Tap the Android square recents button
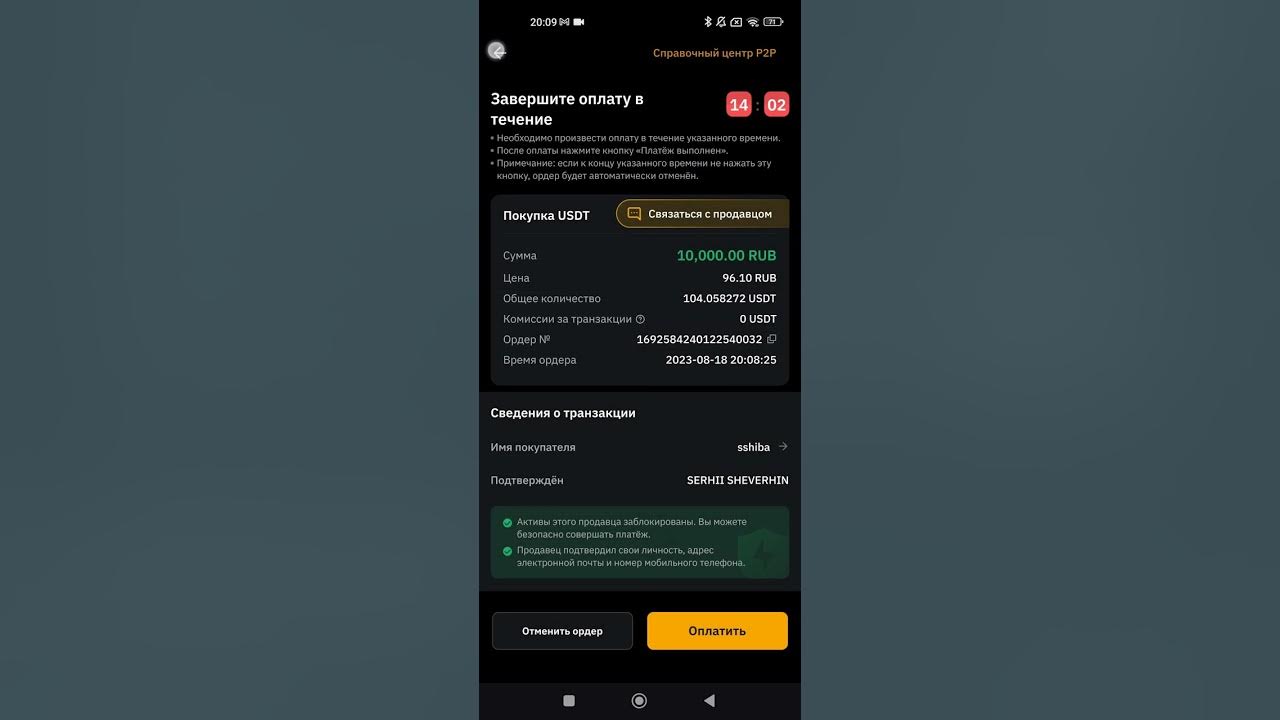Image resolution: width=1280 pixels, height=720 pixels. click(569, 701)
